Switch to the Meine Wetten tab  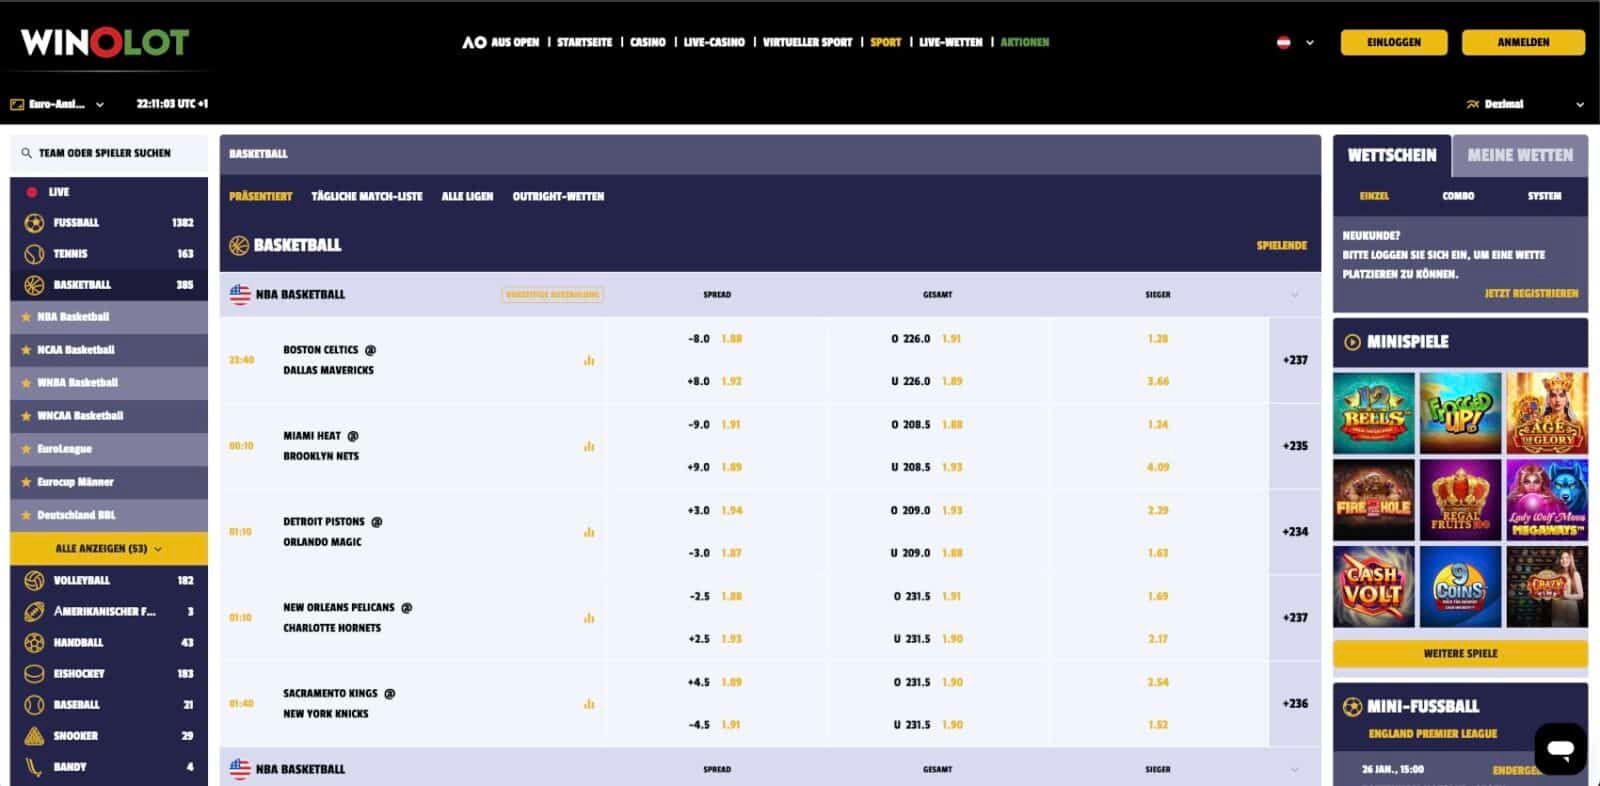pos(1519,155)
